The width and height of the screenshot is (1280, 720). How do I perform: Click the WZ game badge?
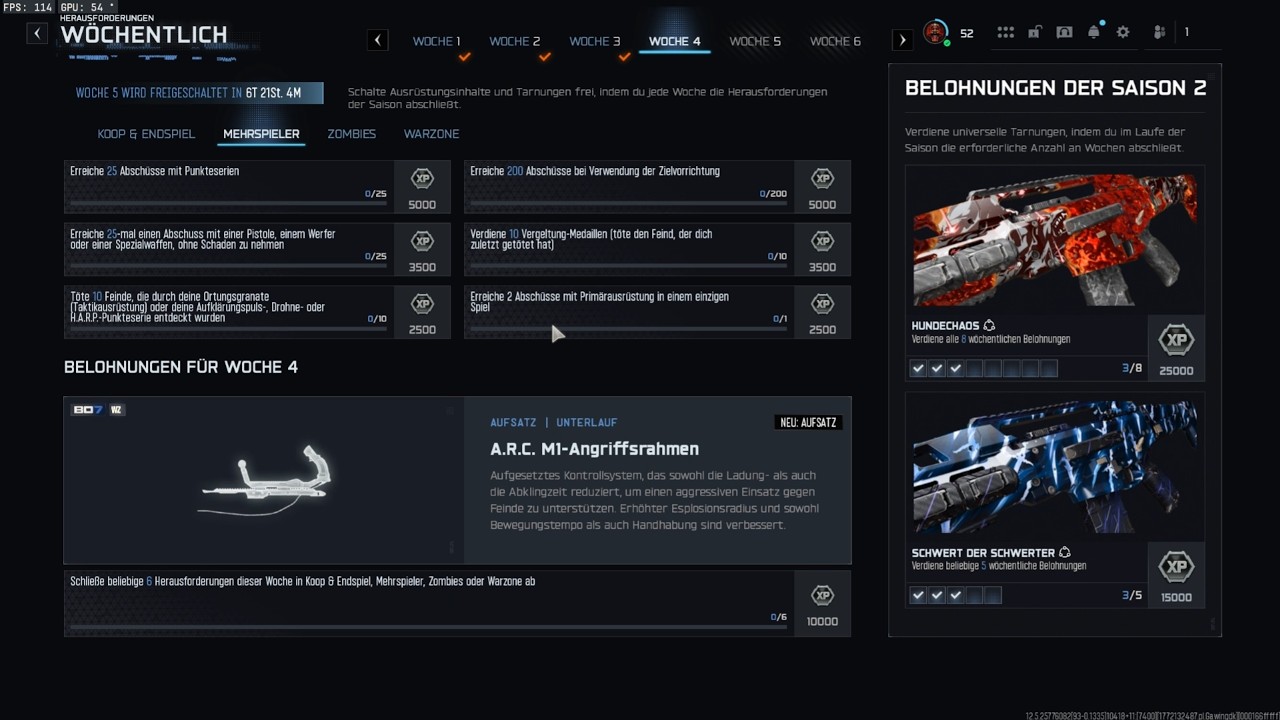click(x=116, y=410)
